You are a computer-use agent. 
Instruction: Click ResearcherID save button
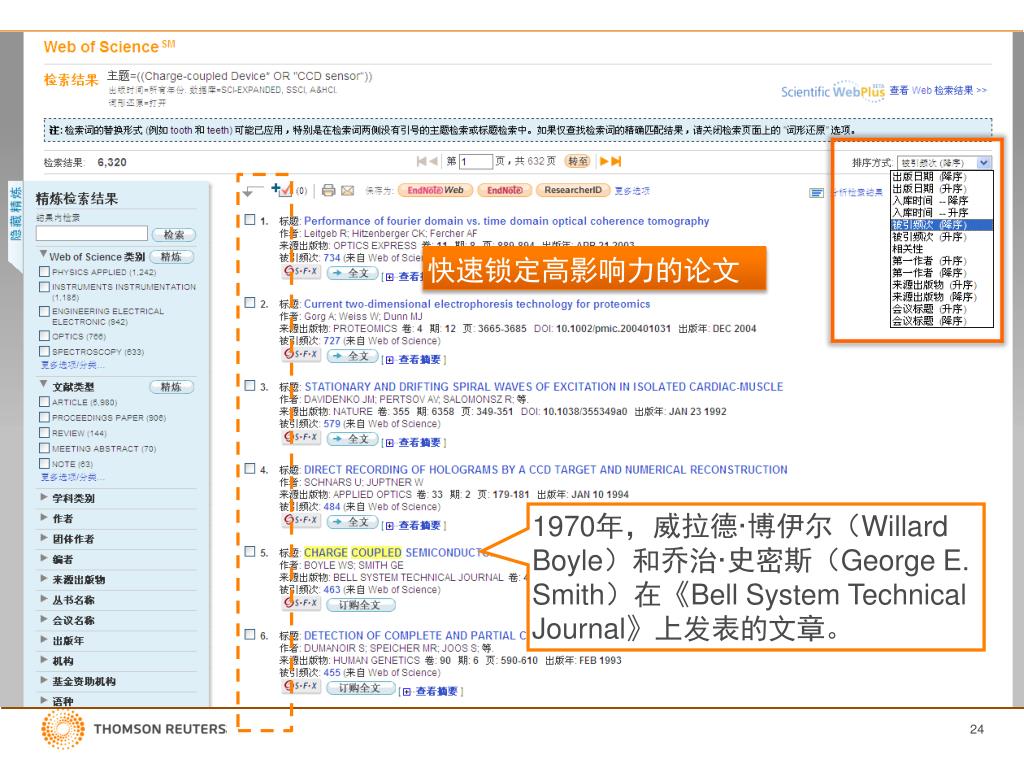573,190
